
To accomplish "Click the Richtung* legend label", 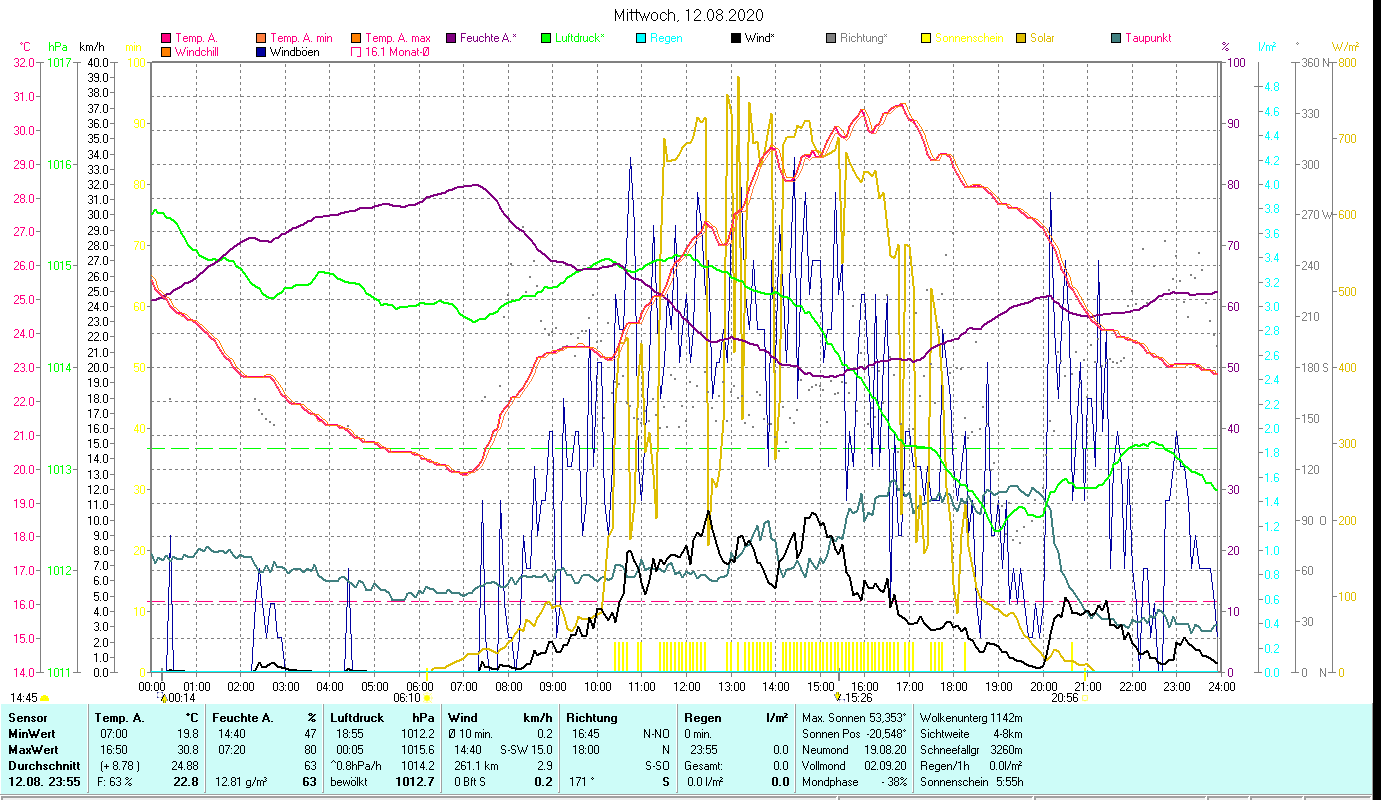I will click(x=864, y=38).
